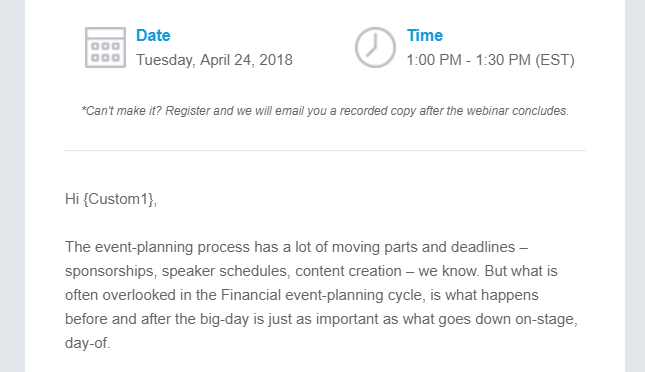Screen dimensions: 645x372
Task: Click the horizontal divider line
Action: point(325,151)
